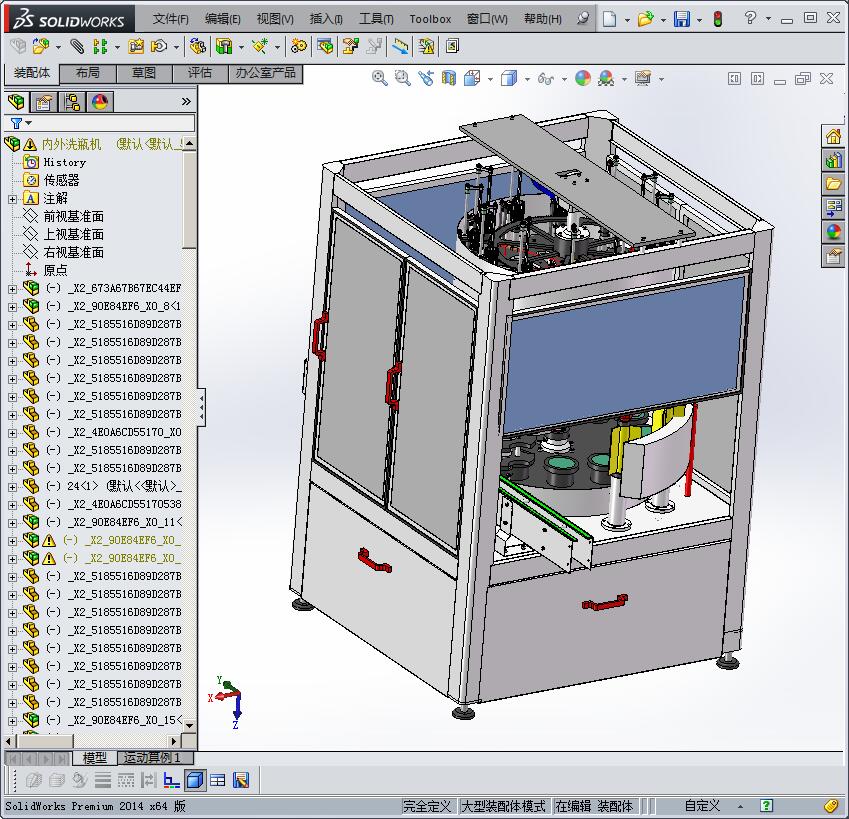Click the Bill of Materials icon
This screenshot has width=849, height=819.
click(x=325, y=47)
